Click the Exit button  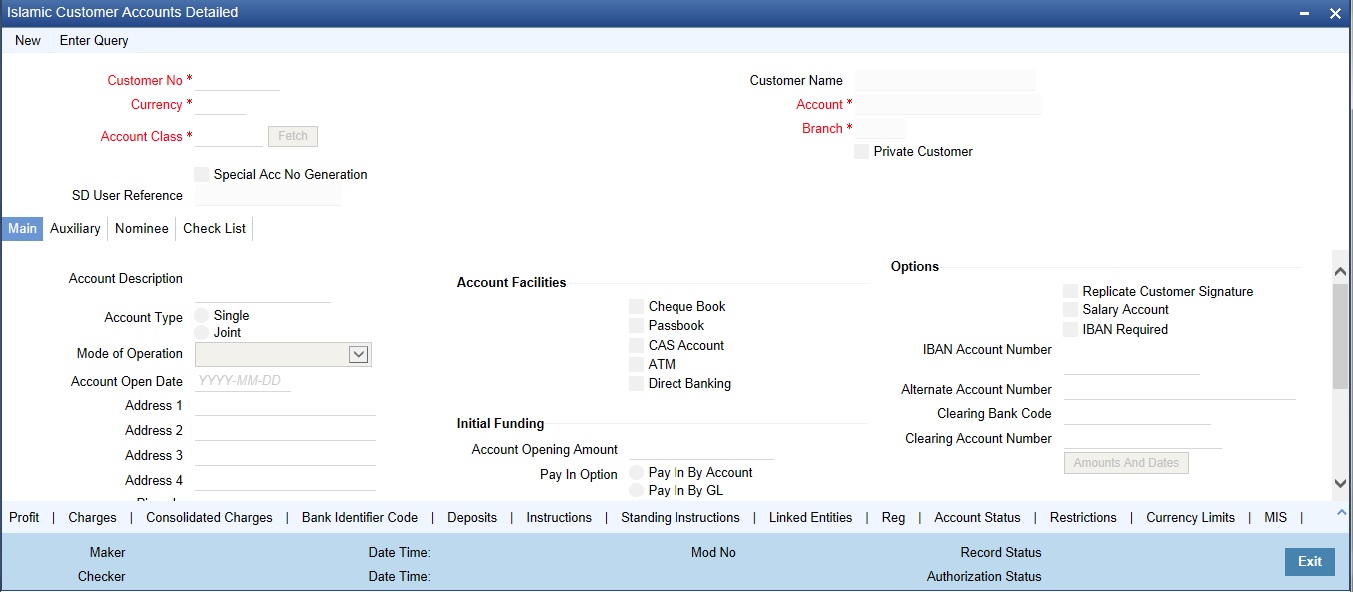[x=1310, y=562]
